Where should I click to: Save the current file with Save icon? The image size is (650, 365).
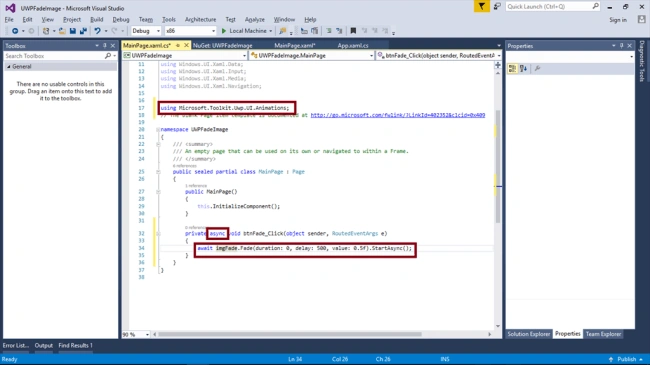[73, 31]
